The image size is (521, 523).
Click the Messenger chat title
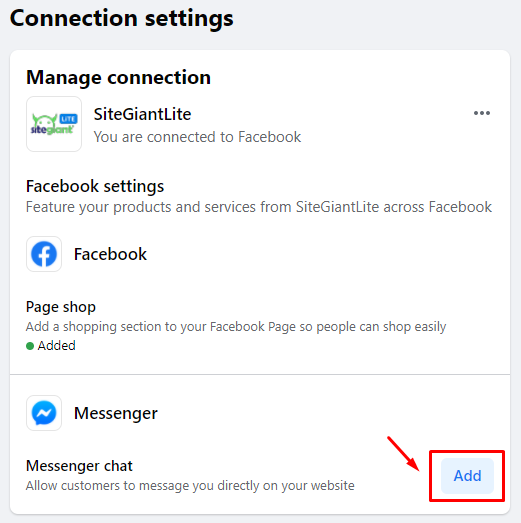79,466
